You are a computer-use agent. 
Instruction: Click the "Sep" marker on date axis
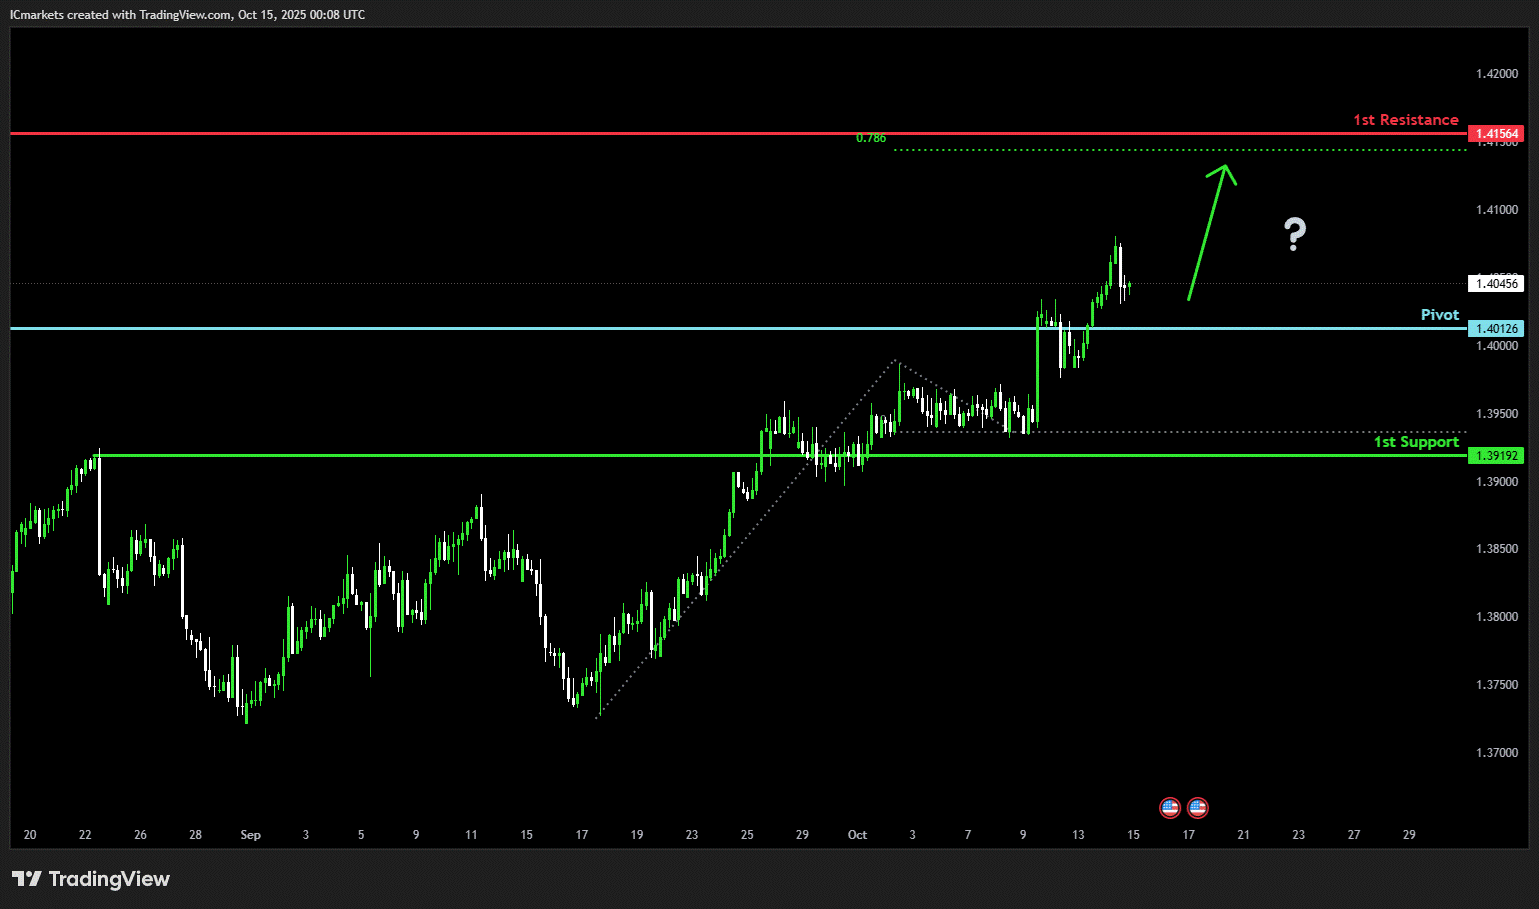250,835
